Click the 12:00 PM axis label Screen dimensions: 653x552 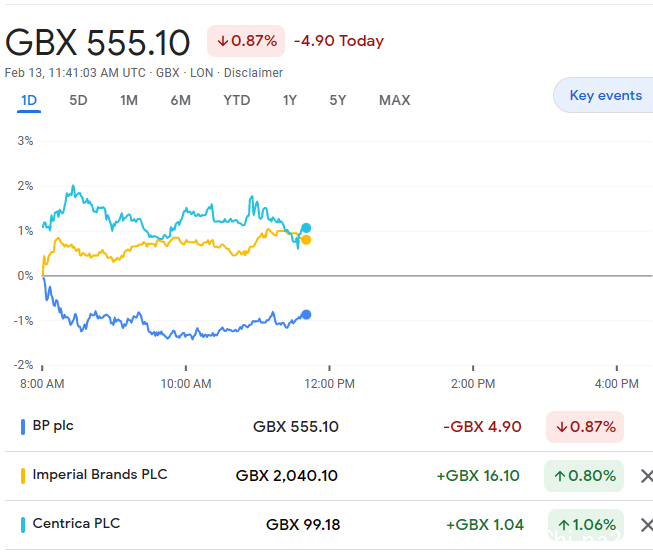point(329,384)
